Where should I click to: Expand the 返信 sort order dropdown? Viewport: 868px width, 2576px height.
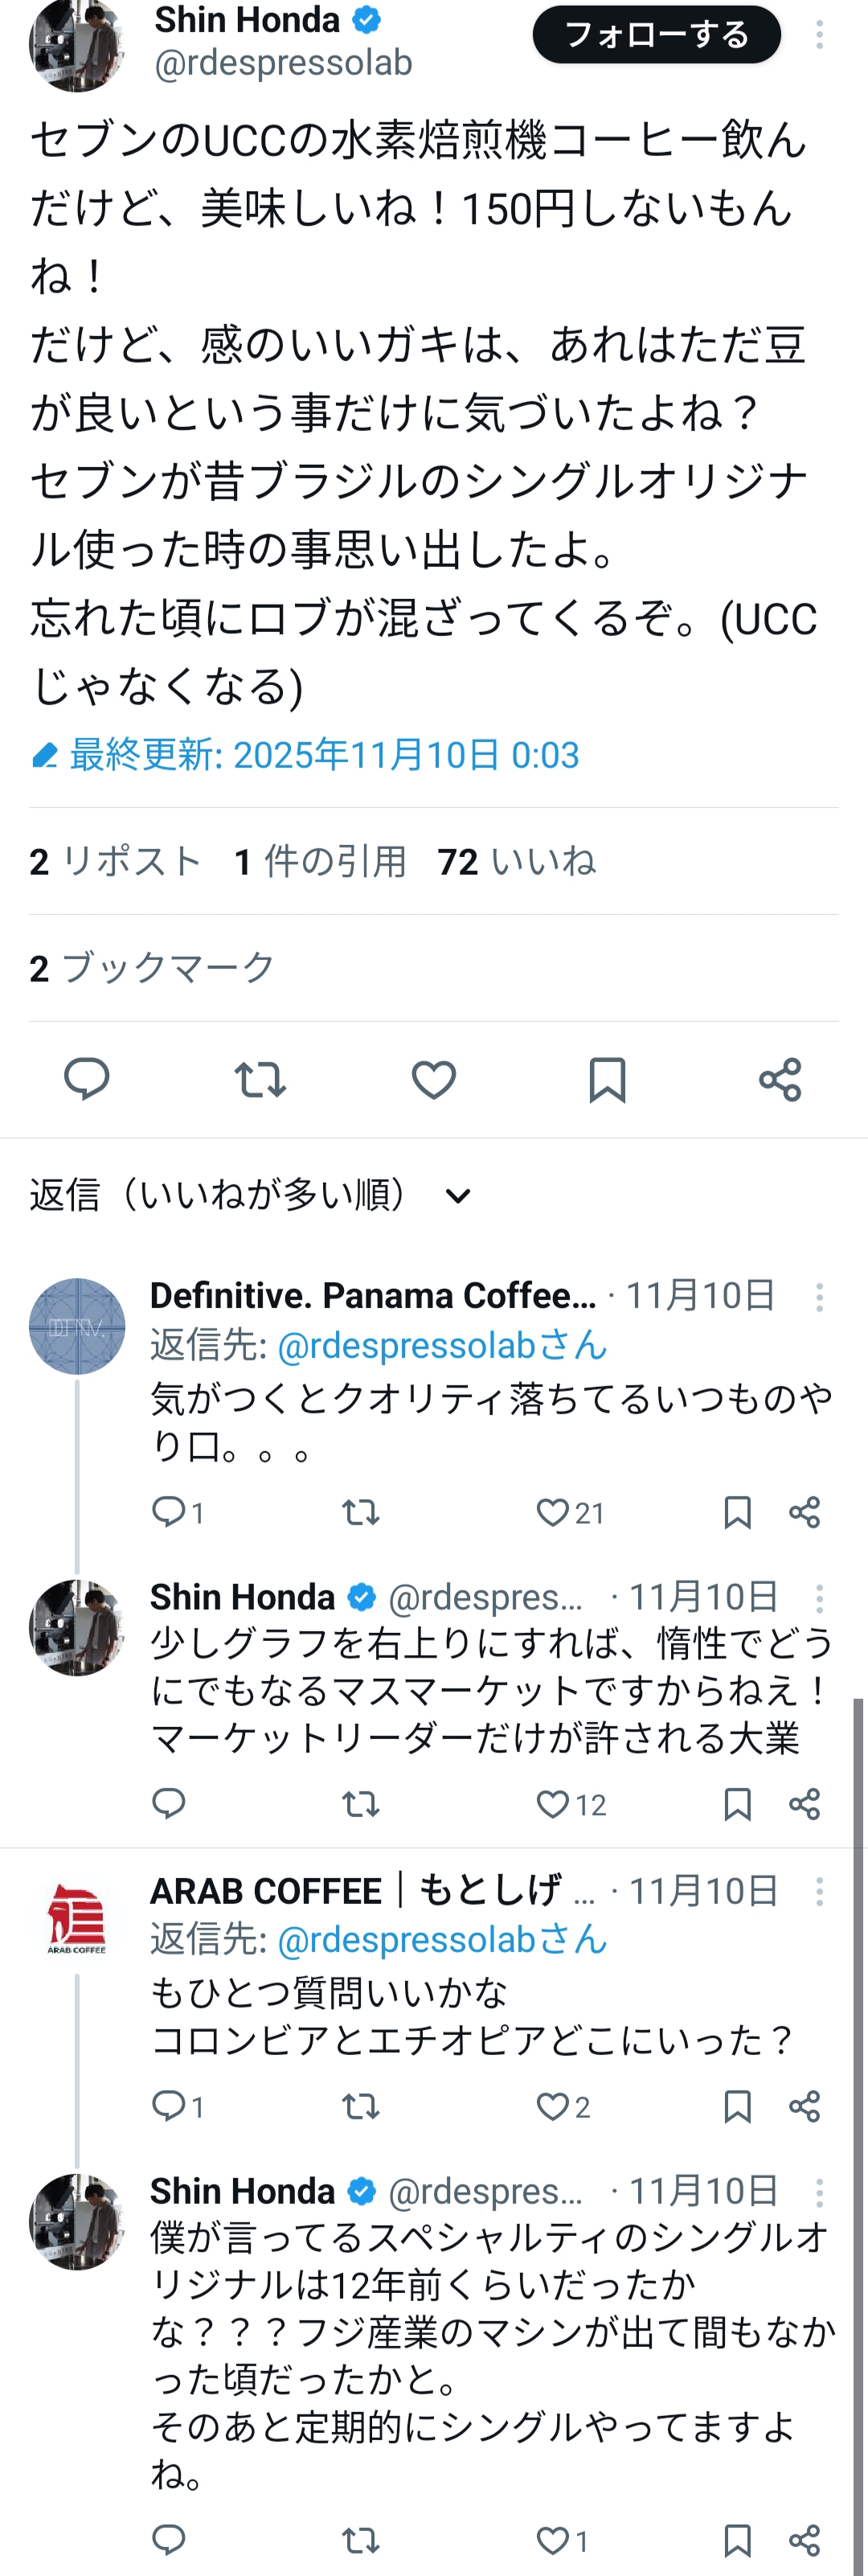457,1196
